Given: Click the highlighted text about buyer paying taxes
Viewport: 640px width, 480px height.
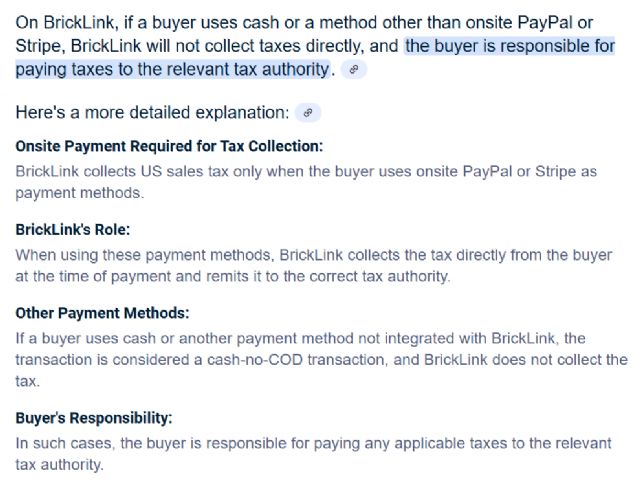Looking at the screenshot, I should coord(510,47).
